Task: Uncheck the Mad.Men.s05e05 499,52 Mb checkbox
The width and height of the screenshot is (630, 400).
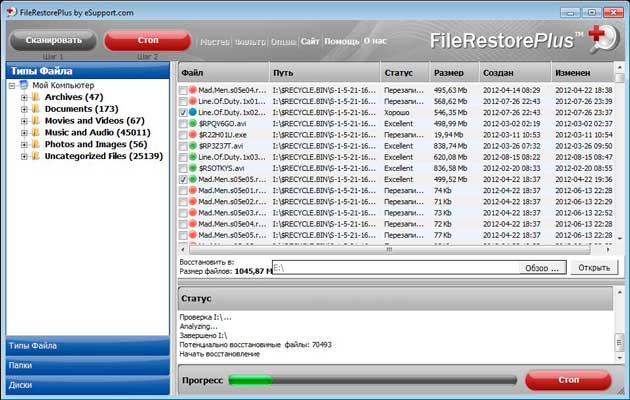Action: pyautogui.click(x=183, y=180)
